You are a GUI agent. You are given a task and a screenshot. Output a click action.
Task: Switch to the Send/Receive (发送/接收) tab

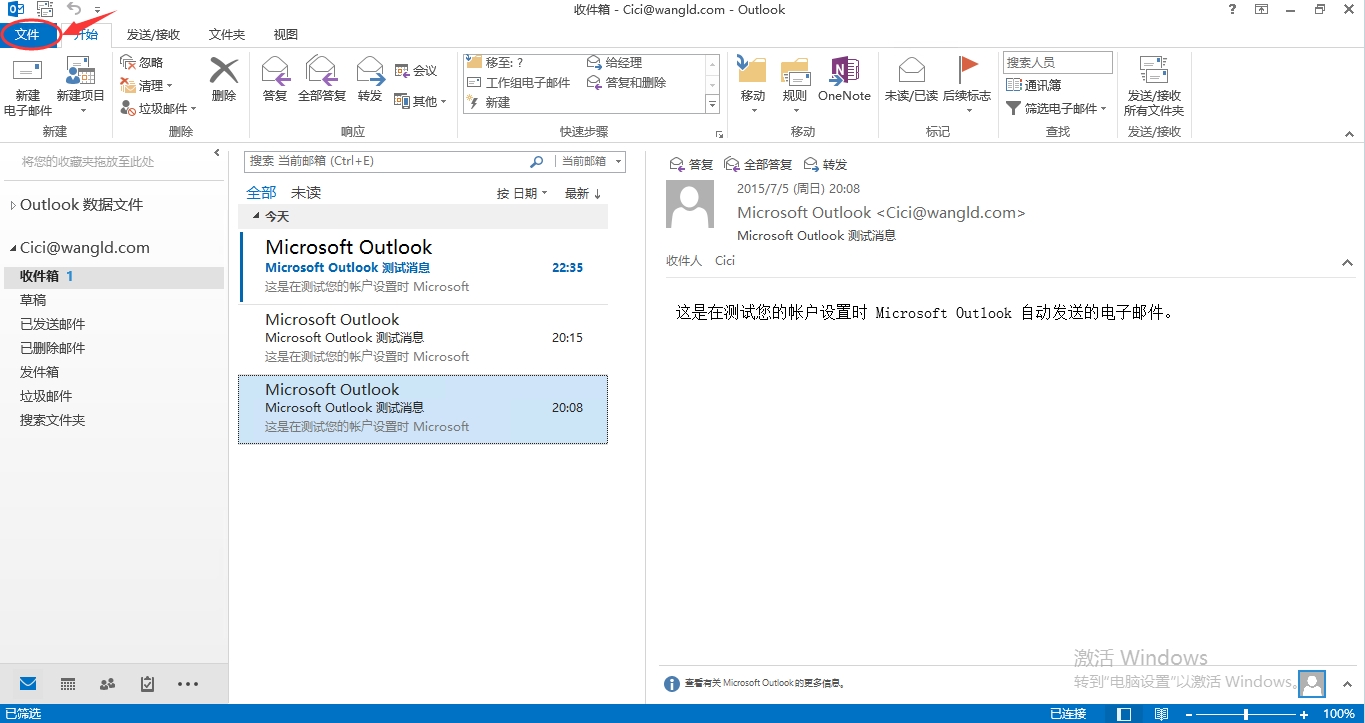pos(153,34)
